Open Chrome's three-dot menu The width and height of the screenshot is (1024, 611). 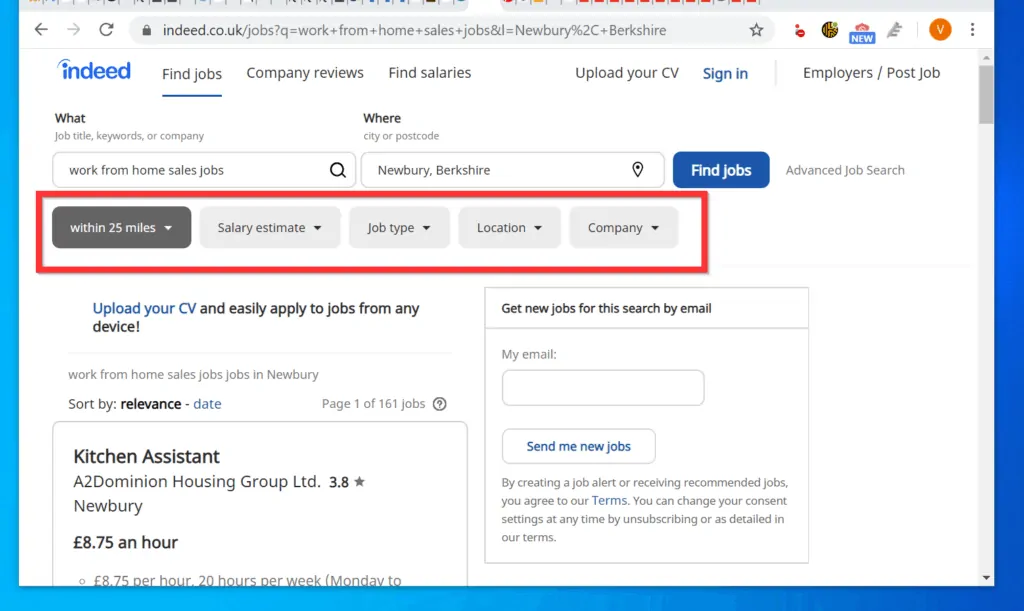click(973, 30)
